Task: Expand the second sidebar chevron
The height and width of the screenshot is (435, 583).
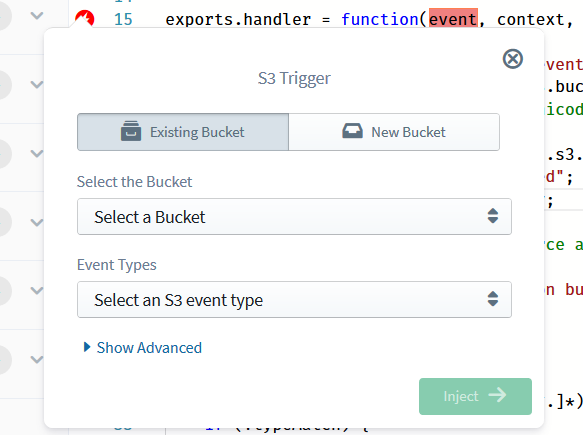Action: (x=37, y=85)
